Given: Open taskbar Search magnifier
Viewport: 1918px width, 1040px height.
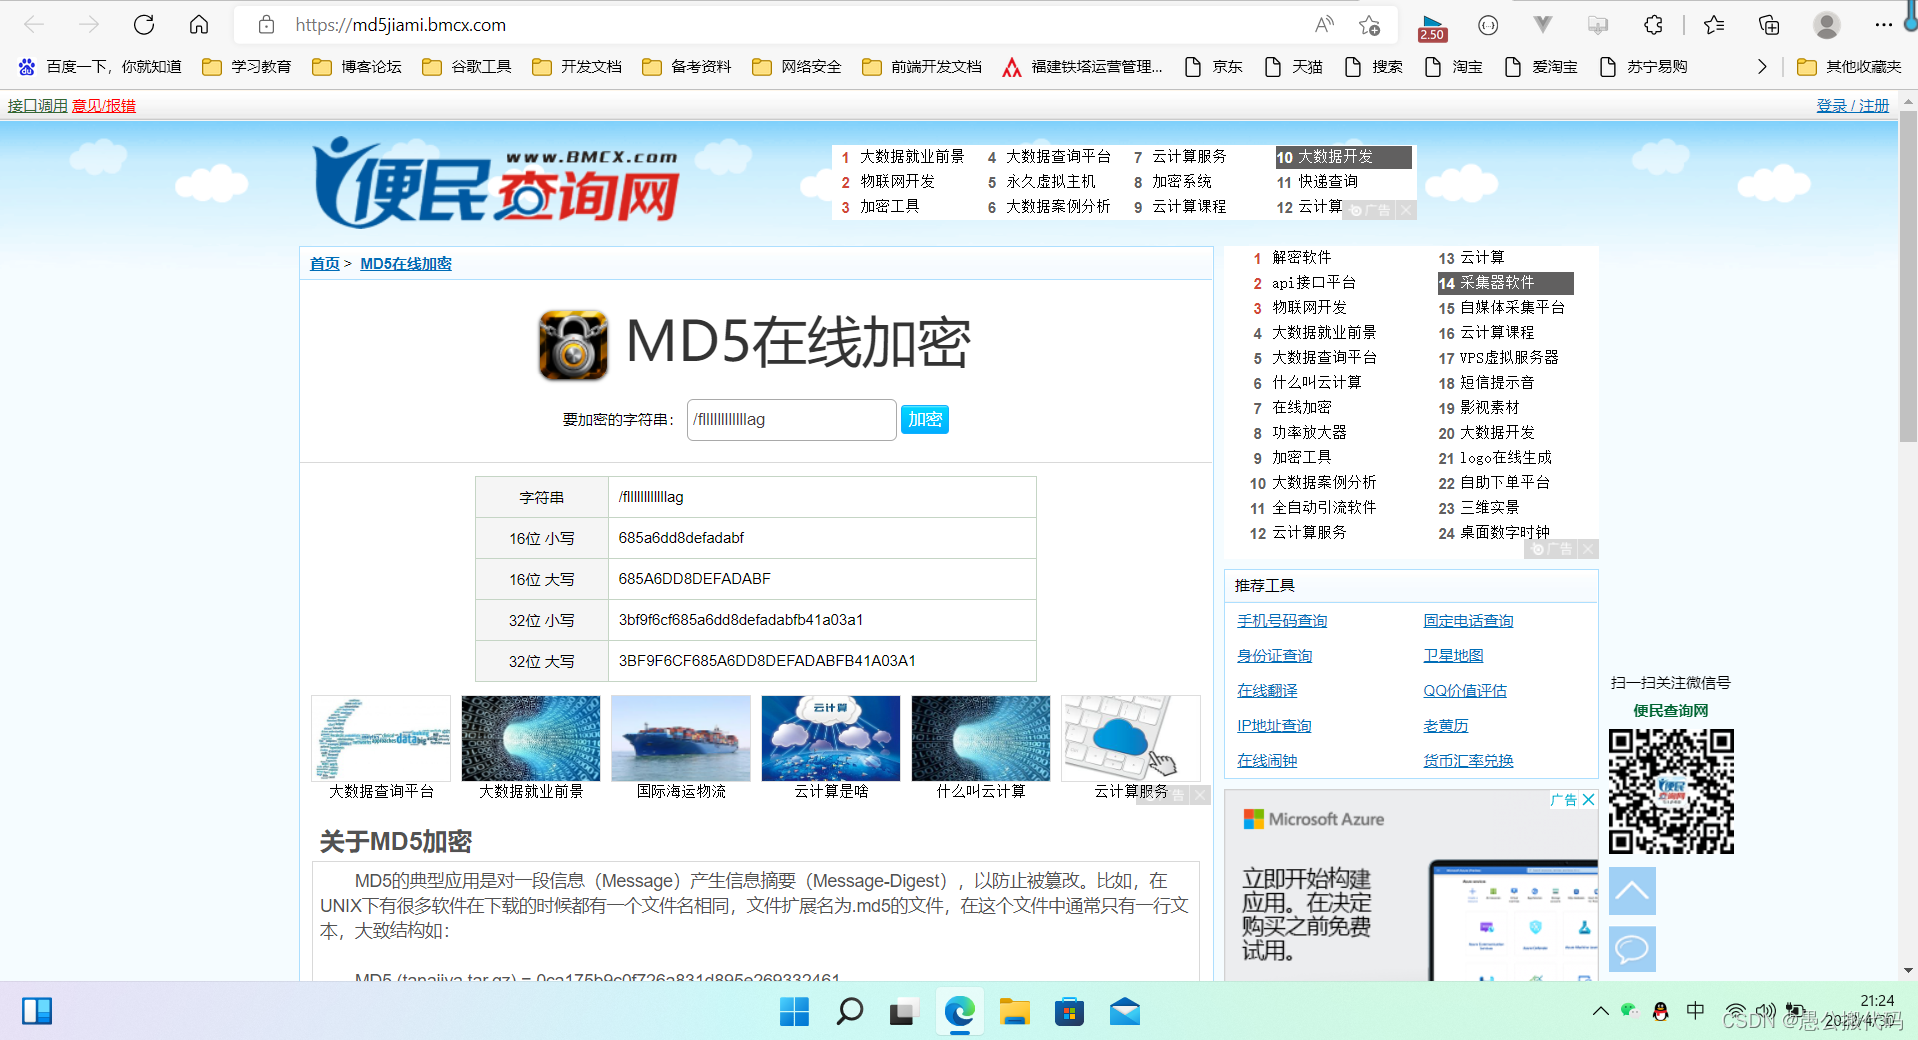Looking at the screenshot, I should coord(849,1012).
